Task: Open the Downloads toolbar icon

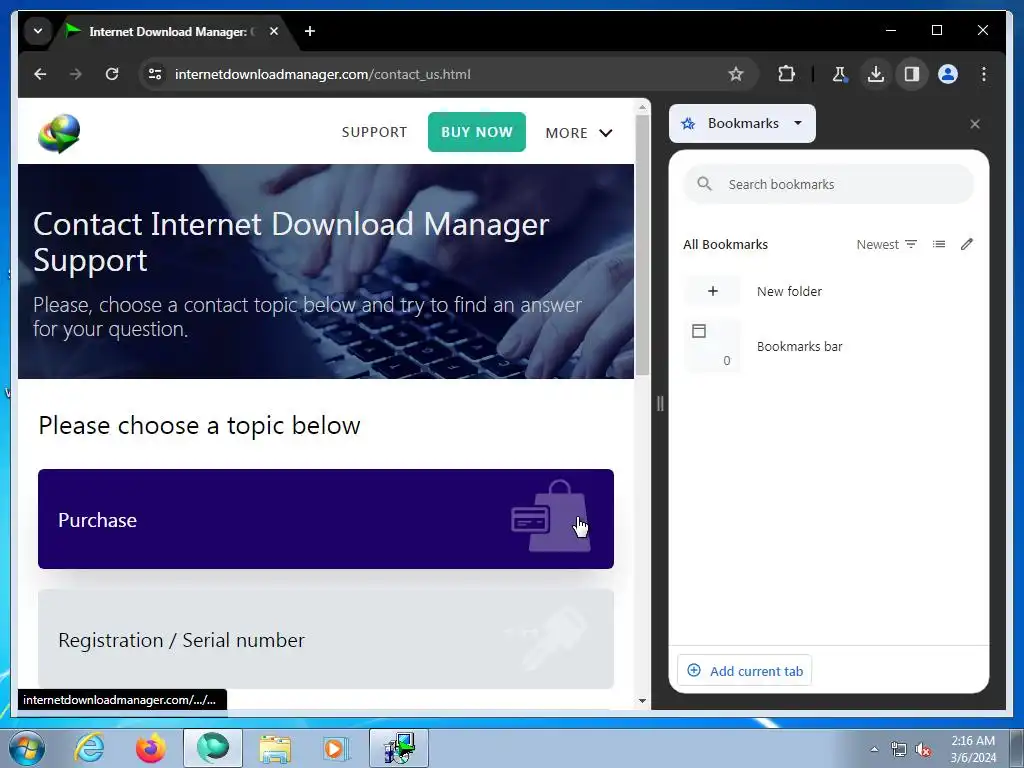Action: pos(876,74)
